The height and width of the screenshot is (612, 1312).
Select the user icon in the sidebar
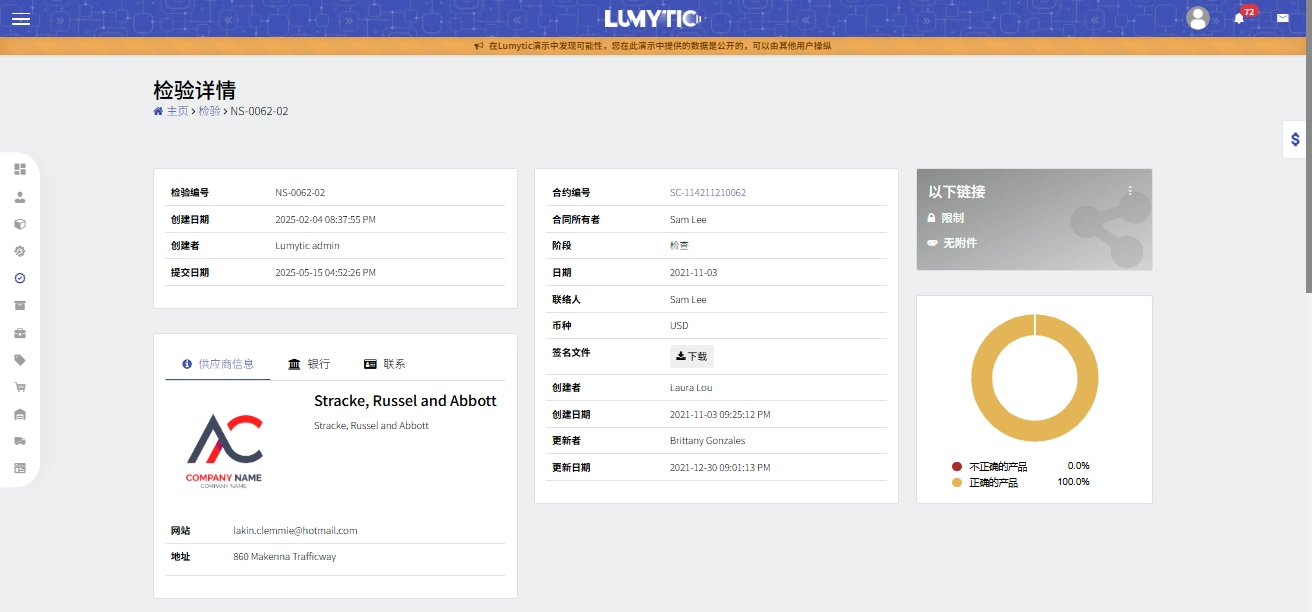20,197
